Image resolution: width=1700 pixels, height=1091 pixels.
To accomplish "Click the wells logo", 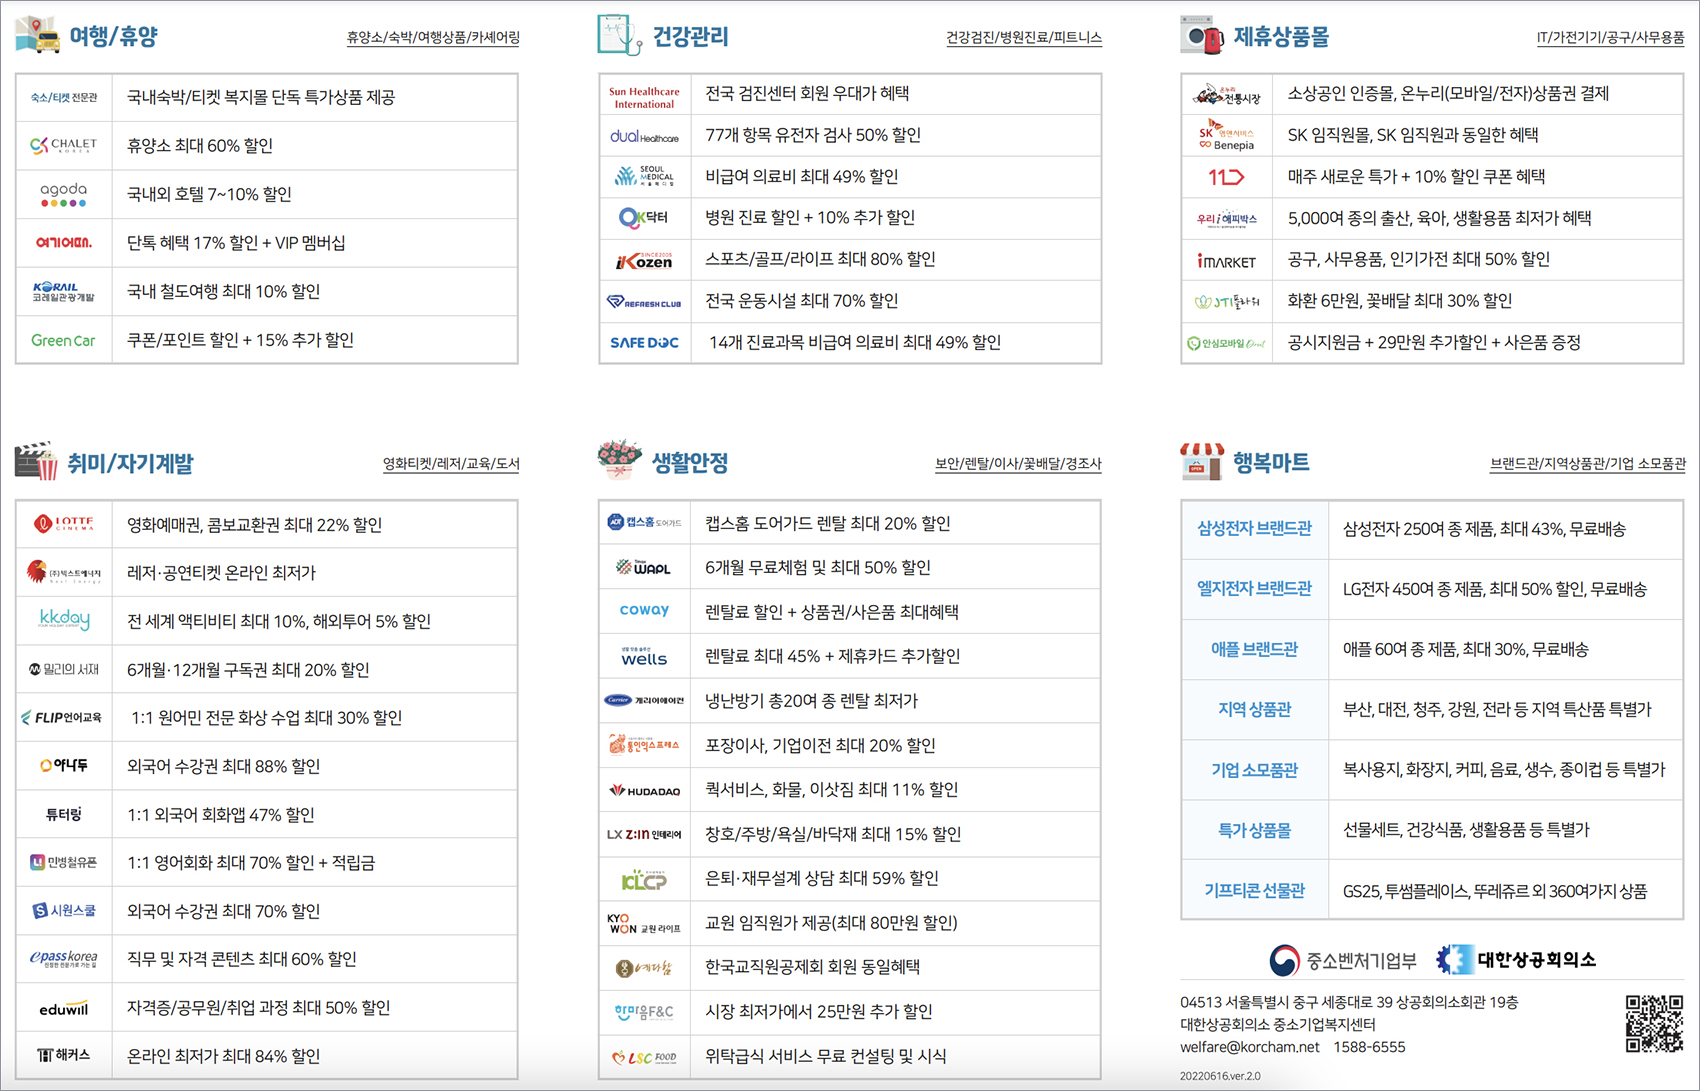I will 644,656.
